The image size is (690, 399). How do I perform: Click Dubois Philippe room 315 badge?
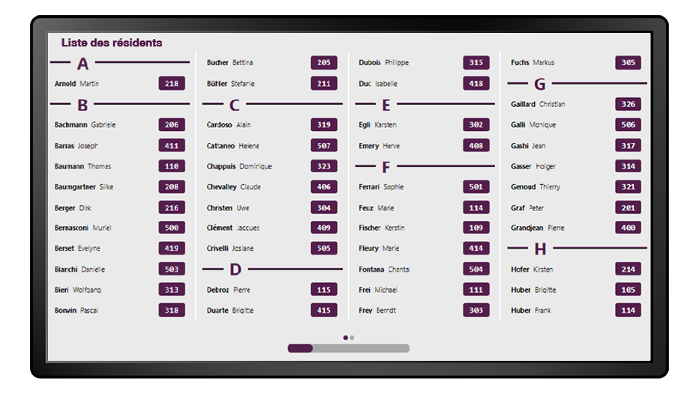[476, 62]
